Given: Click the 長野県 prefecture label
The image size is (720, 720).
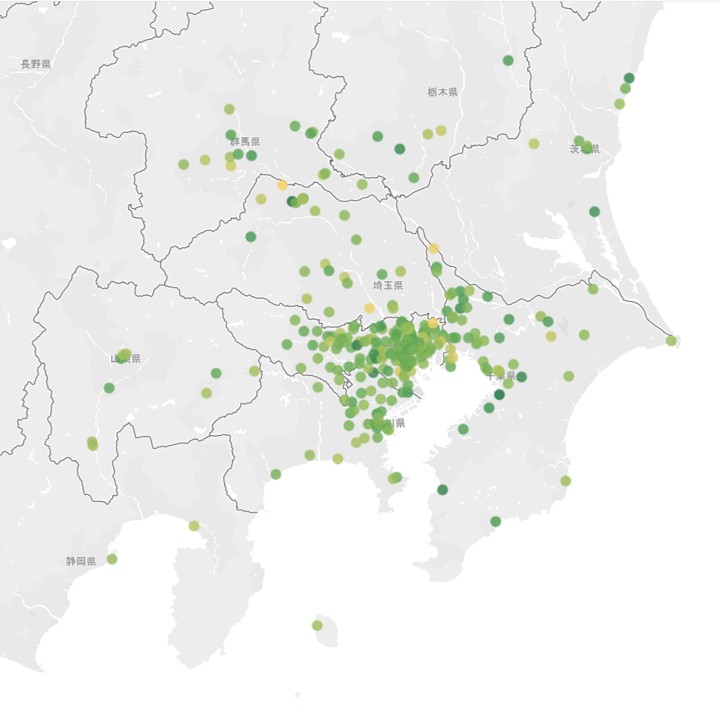Looking at the screenshot, I should pyautogui.click(x=35, y=64).
